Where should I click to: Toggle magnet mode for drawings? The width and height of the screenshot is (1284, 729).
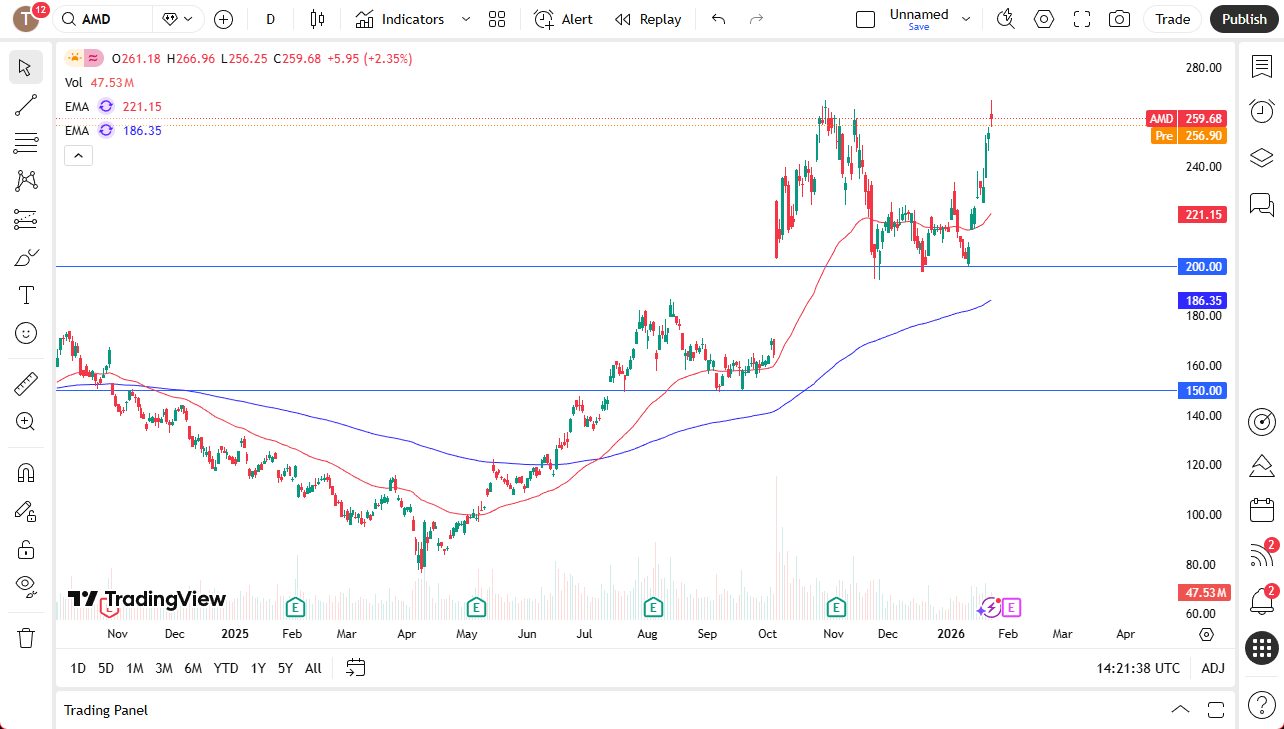26,472
